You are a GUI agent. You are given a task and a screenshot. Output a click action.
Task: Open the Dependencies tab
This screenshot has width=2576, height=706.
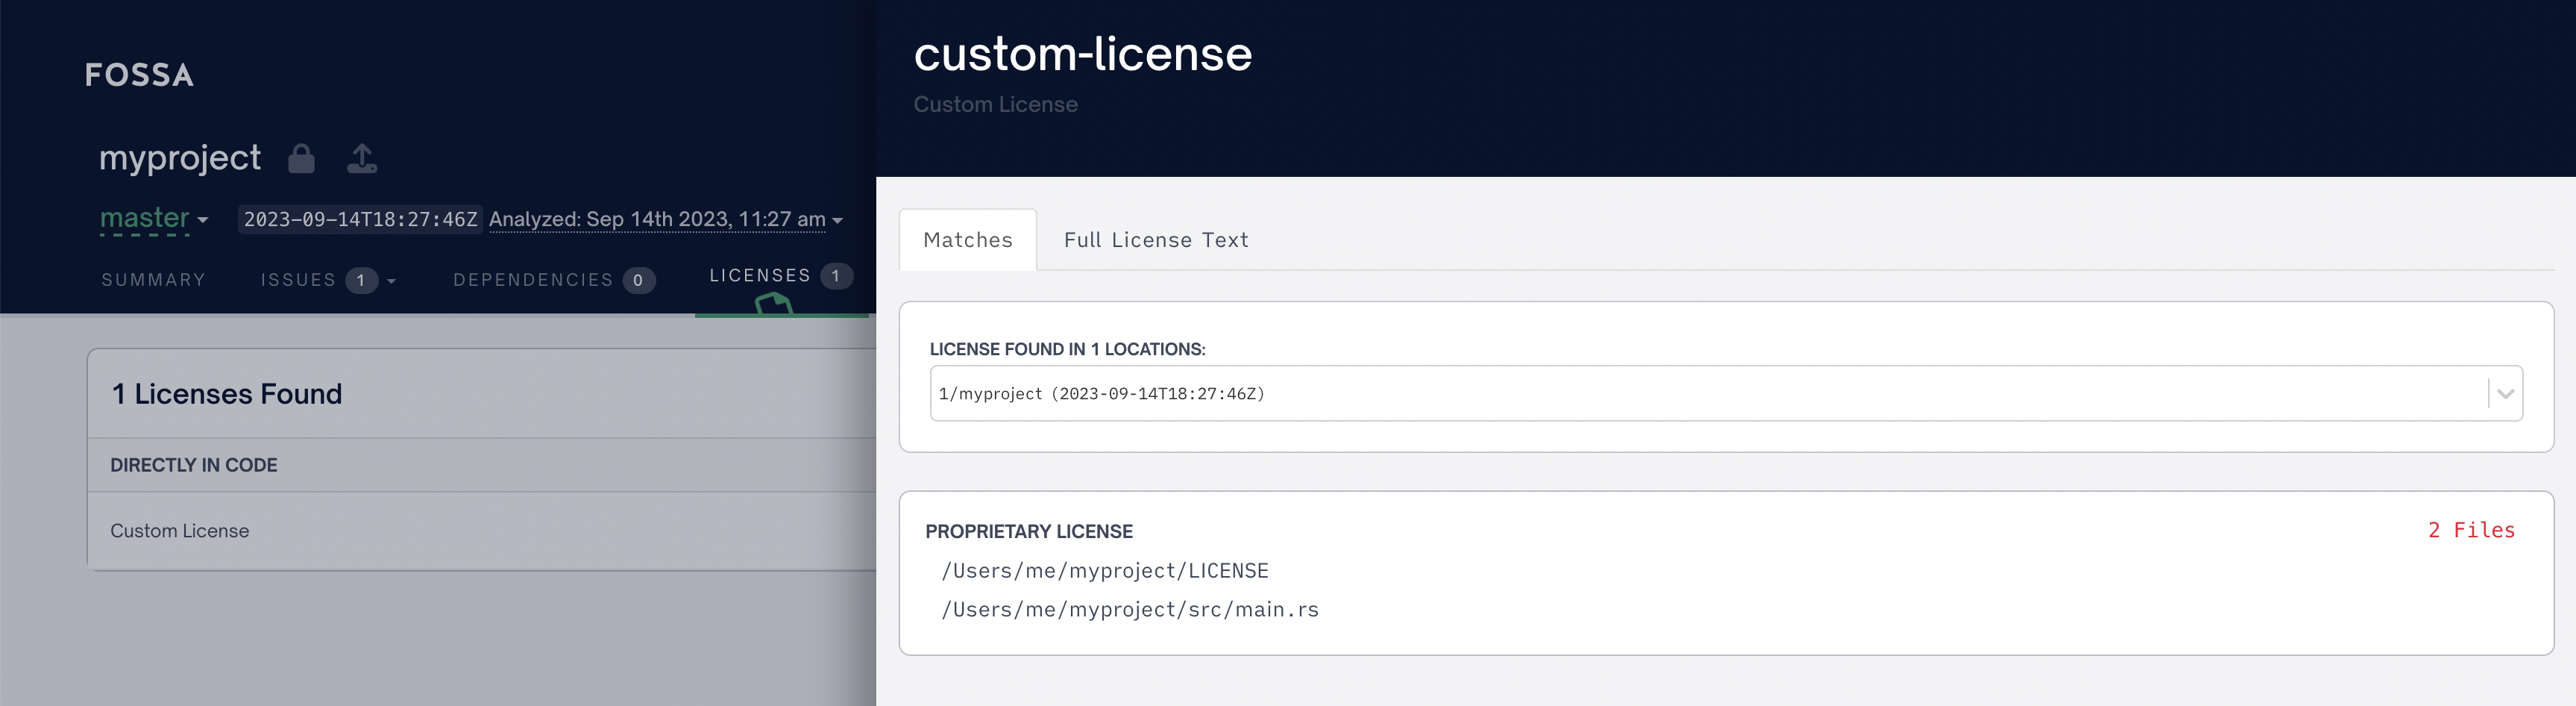pos(554,280)
